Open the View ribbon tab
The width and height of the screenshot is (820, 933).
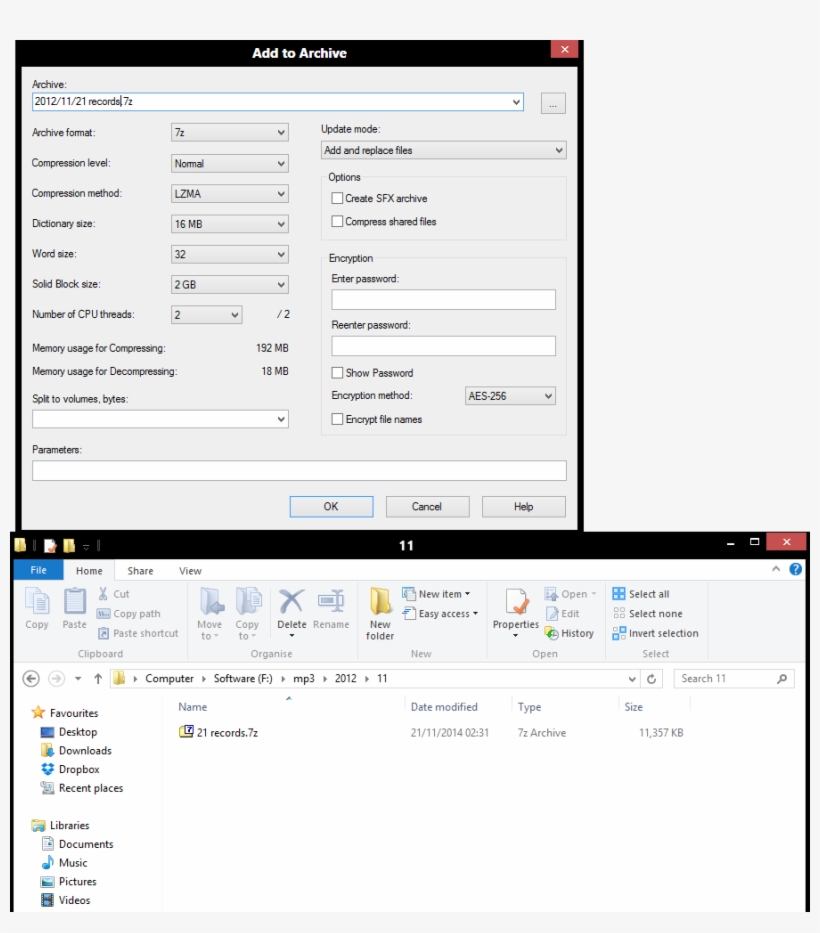click(190, 571)
